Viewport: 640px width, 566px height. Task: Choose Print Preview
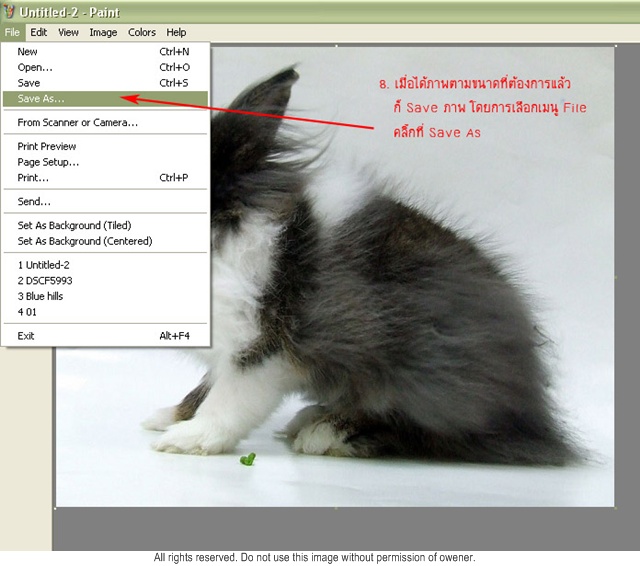tap(105, 146)
